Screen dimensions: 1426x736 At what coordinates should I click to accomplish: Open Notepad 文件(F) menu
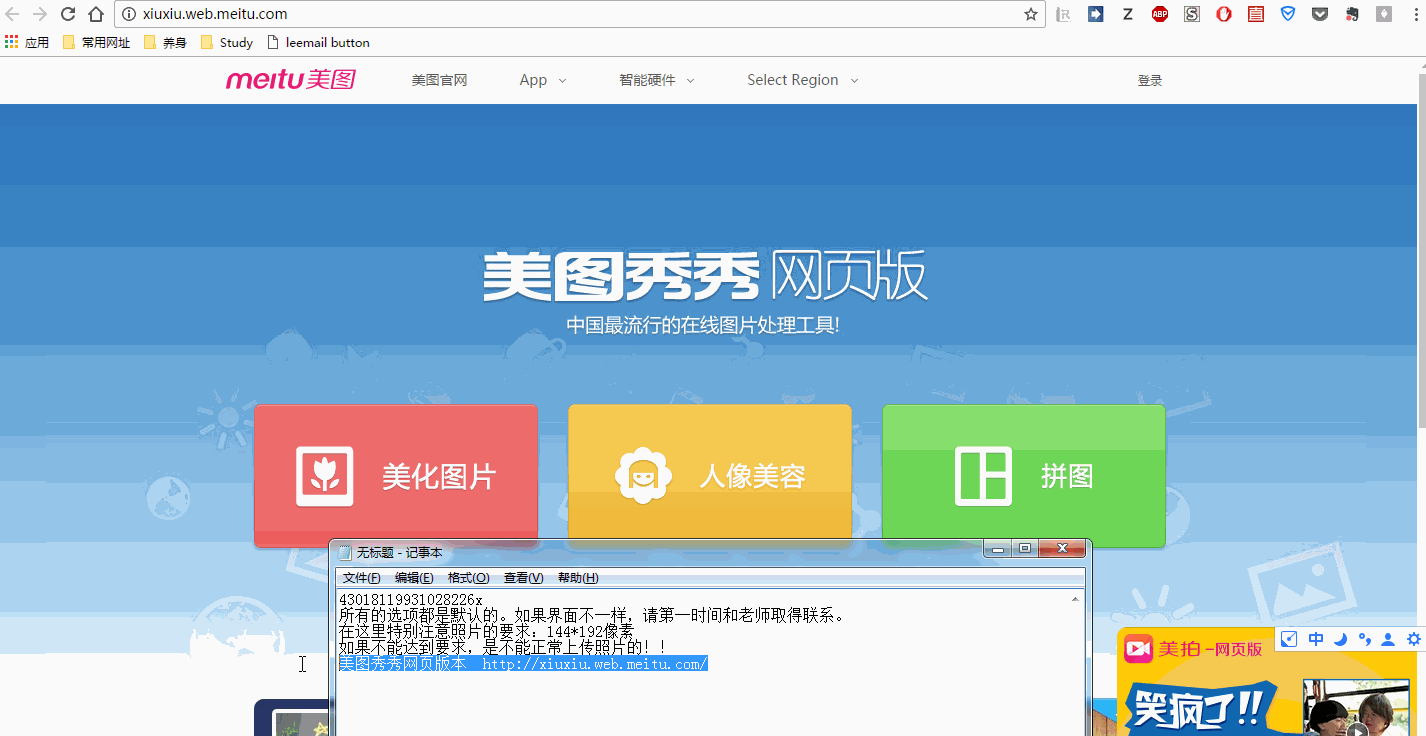click(x=361, y=578)
